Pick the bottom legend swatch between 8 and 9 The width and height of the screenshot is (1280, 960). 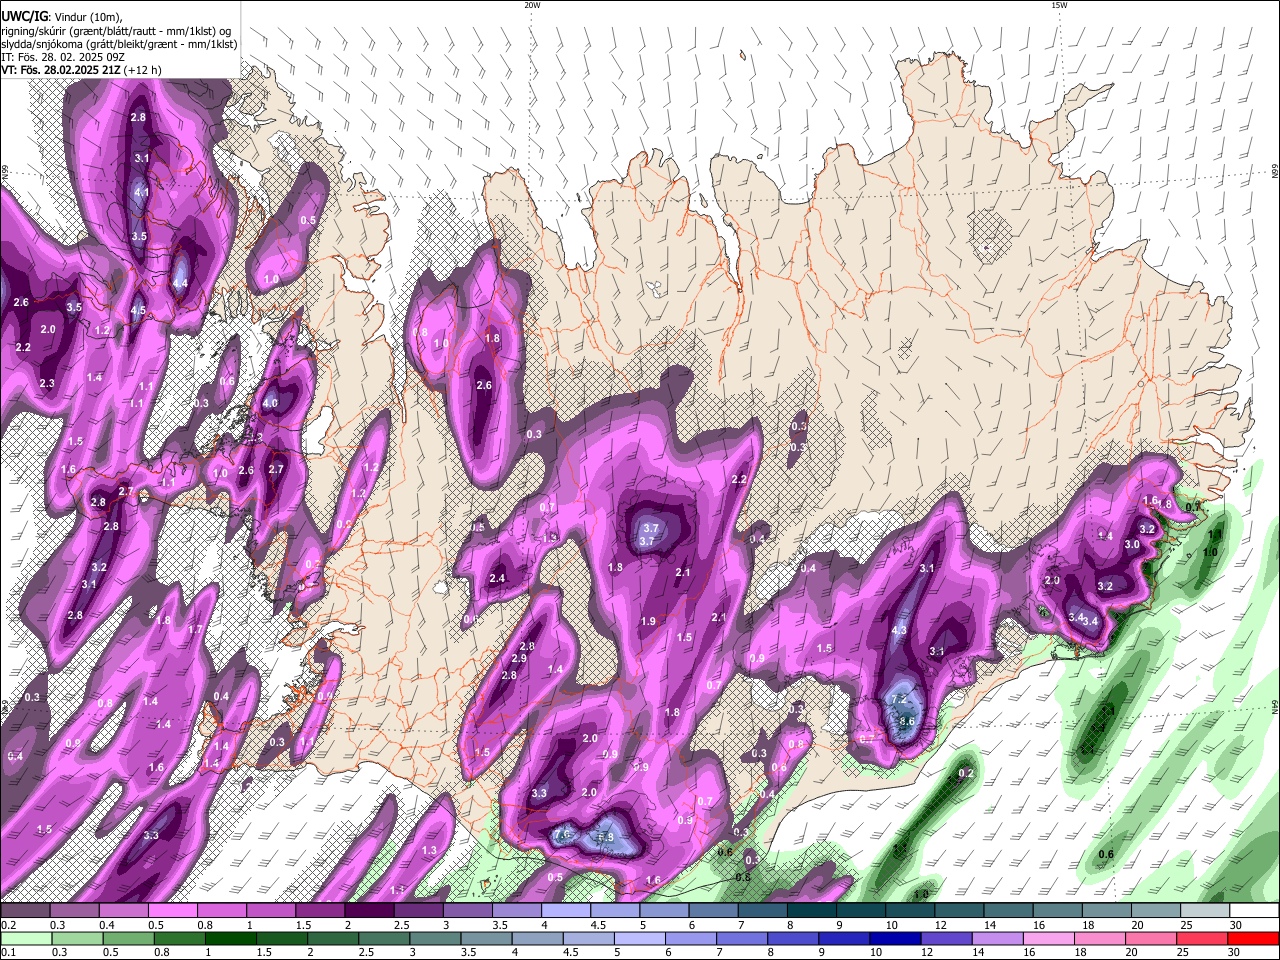[x=793, y=939]
